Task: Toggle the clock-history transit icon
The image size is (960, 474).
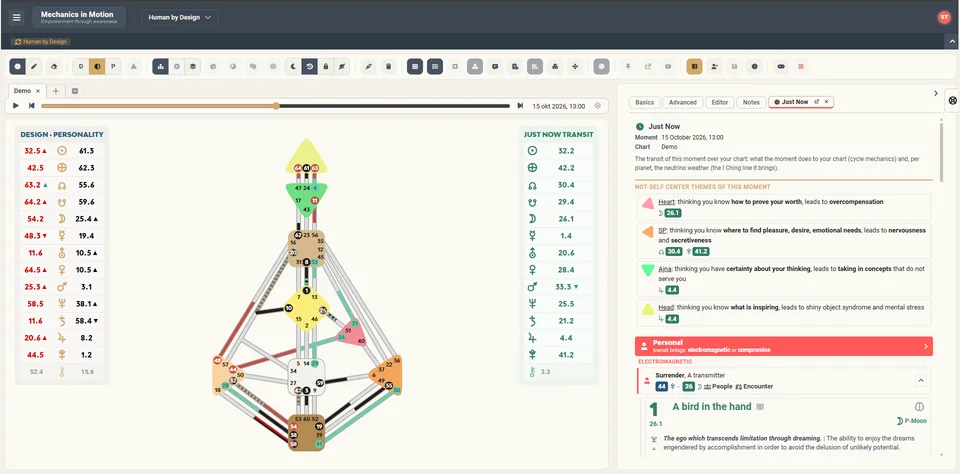Action: click(x=310, y=66)
